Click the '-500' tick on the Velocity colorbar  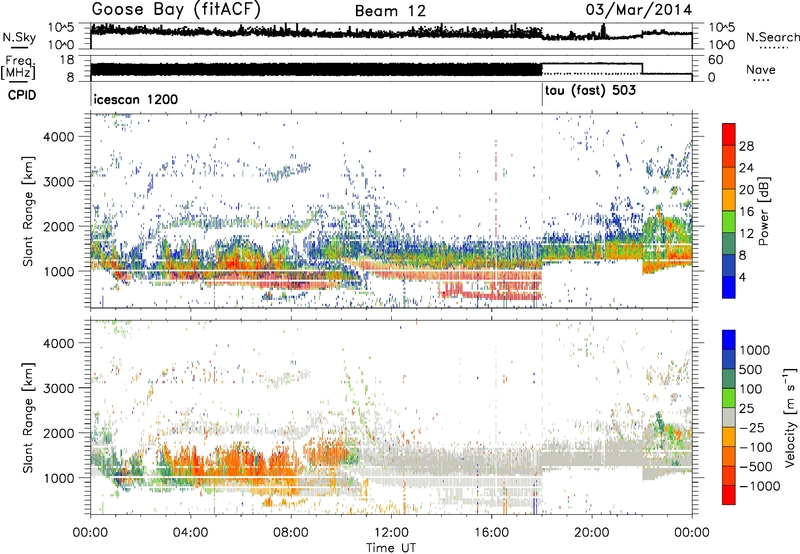(x=756, y=466)
